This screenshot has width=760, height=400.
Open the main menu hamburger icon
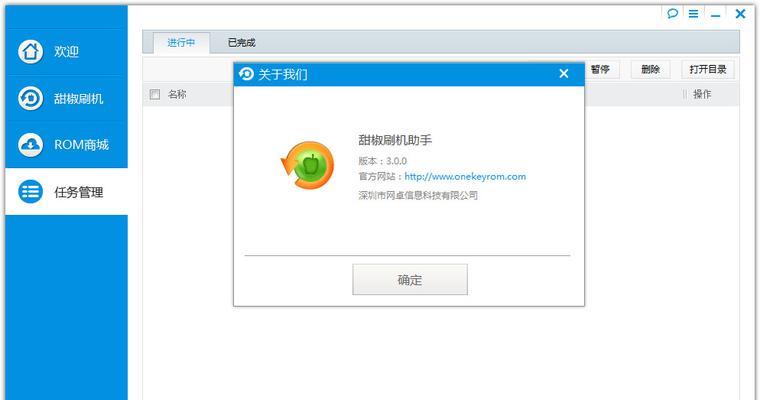coord(694,14)
